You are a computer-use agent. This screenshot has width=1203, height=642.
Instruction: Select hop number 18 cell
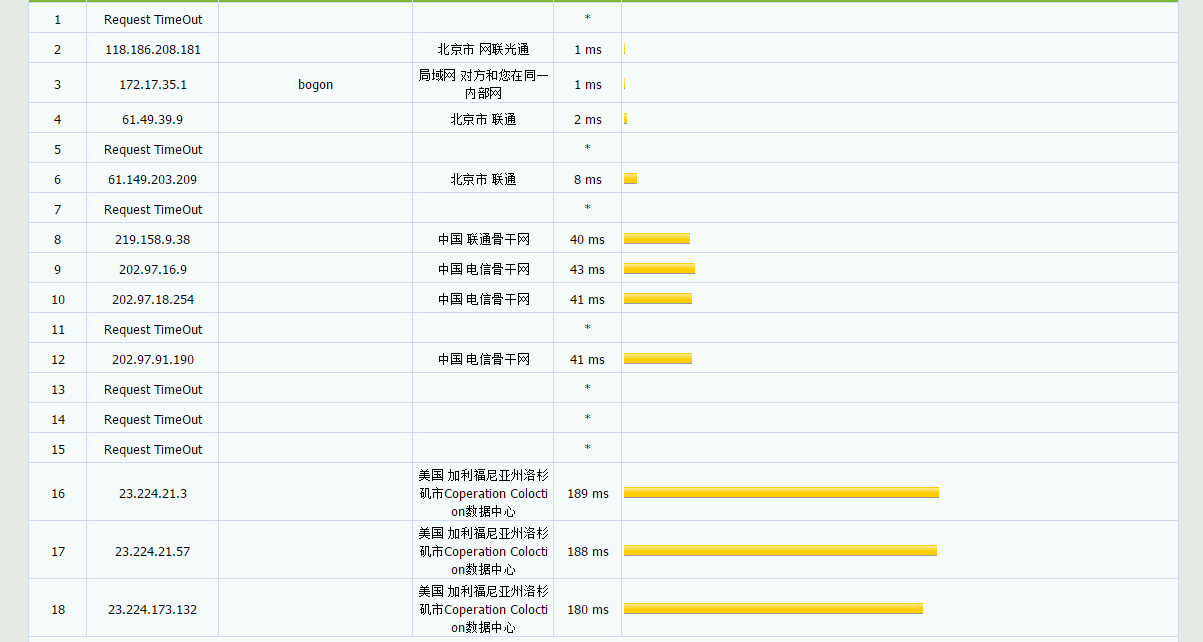[x=58, y=609]
